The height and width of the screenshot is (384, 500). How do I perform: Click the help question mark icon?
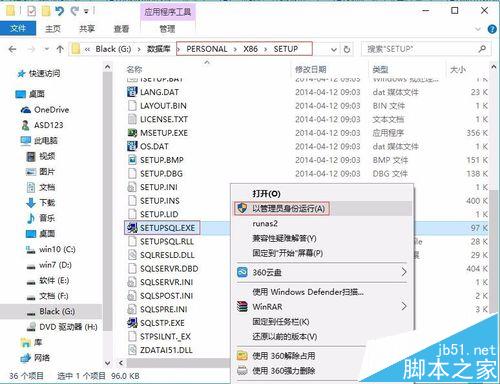[492, 29]
